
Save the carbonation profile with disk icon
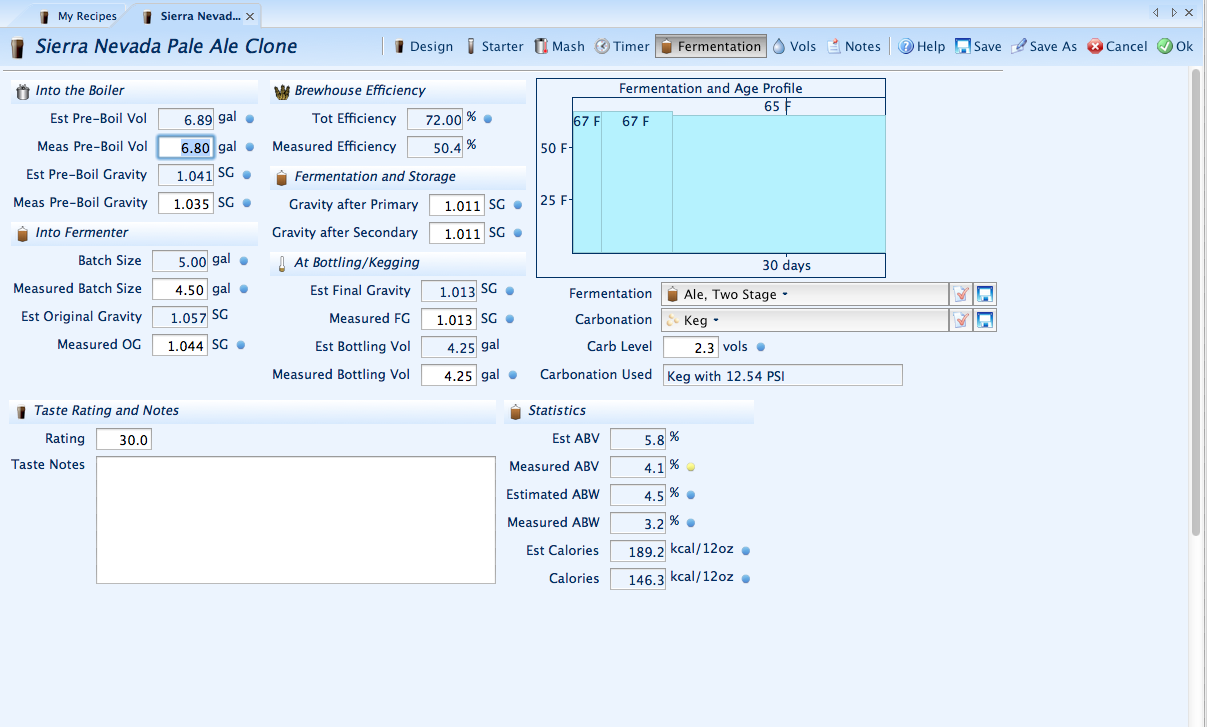[985, 320]
